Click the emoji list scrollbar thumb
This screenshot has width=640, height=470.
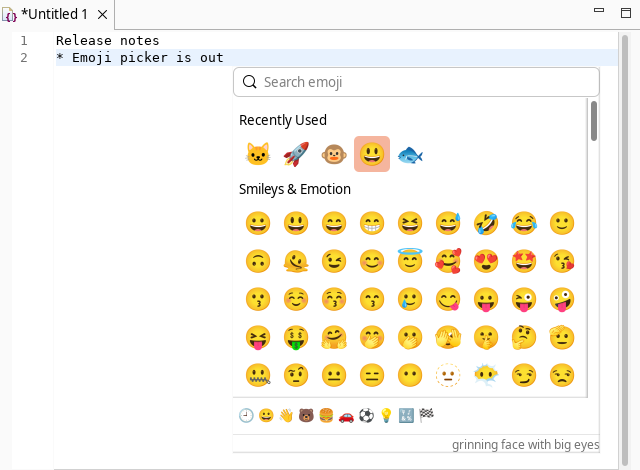(594, 121)
